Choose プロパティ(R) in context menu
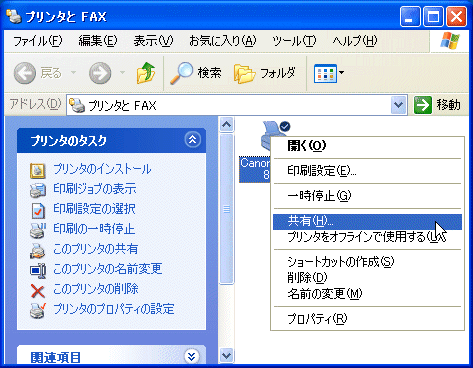This screenshot has height=368, width=473. pyautogui.click(x=367, y=319)
